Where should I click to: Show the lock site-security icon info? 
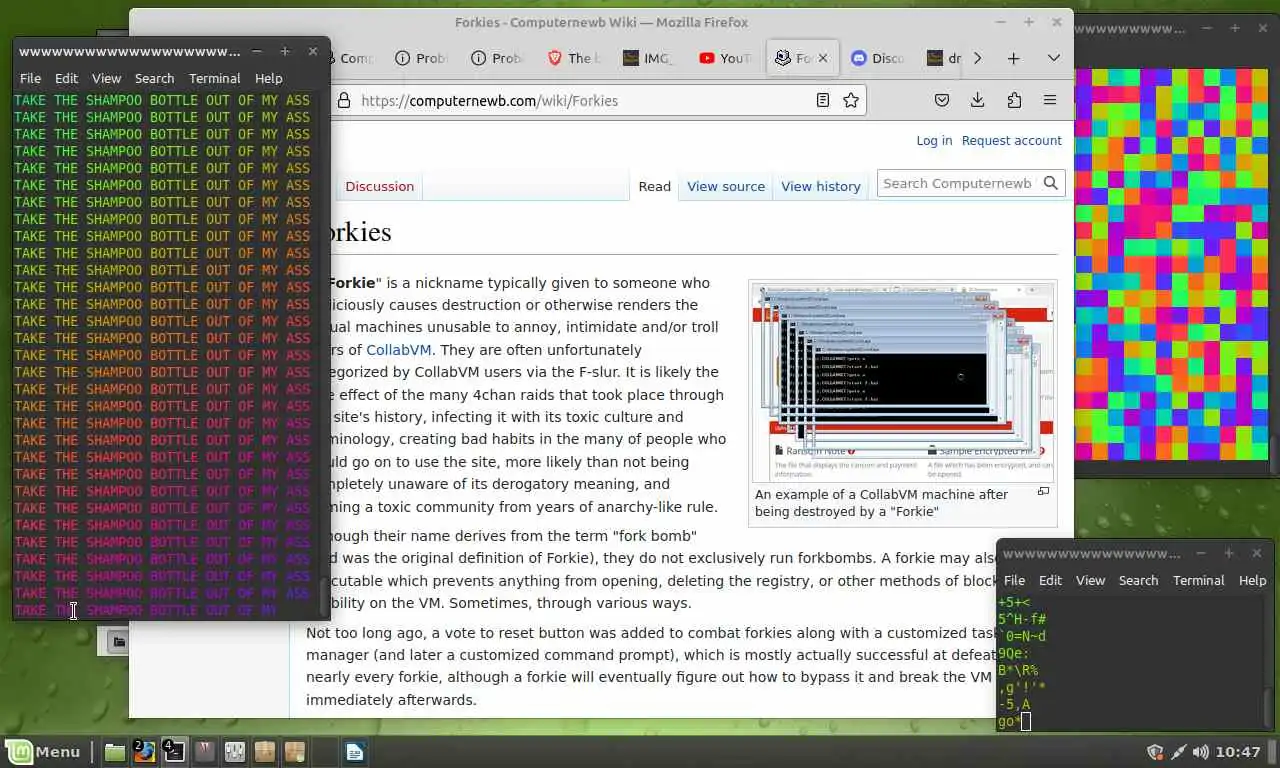tap(344, 100)
